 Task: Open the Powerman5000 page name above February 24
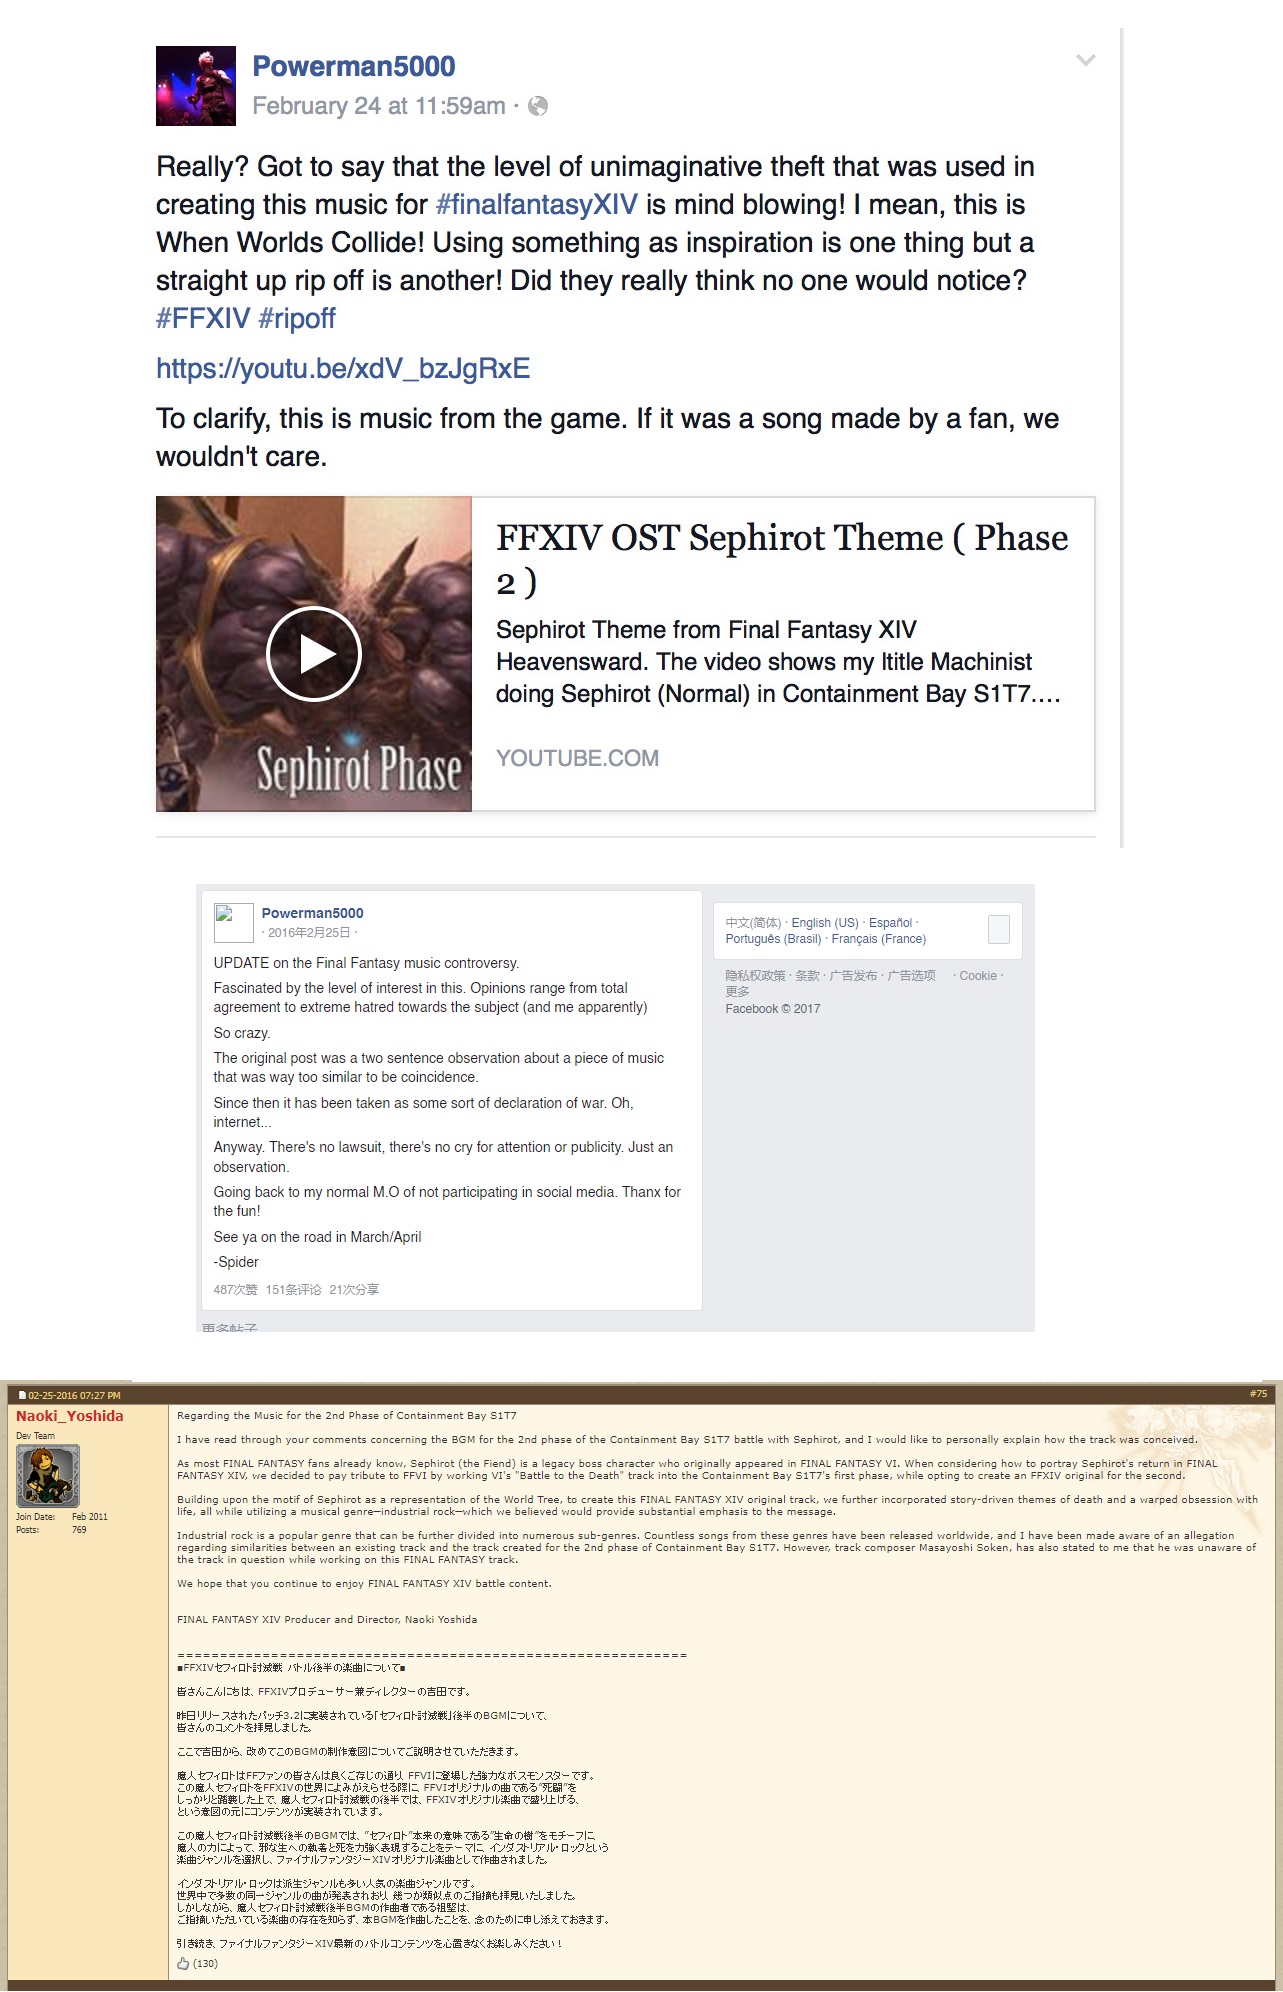(354, 66)
